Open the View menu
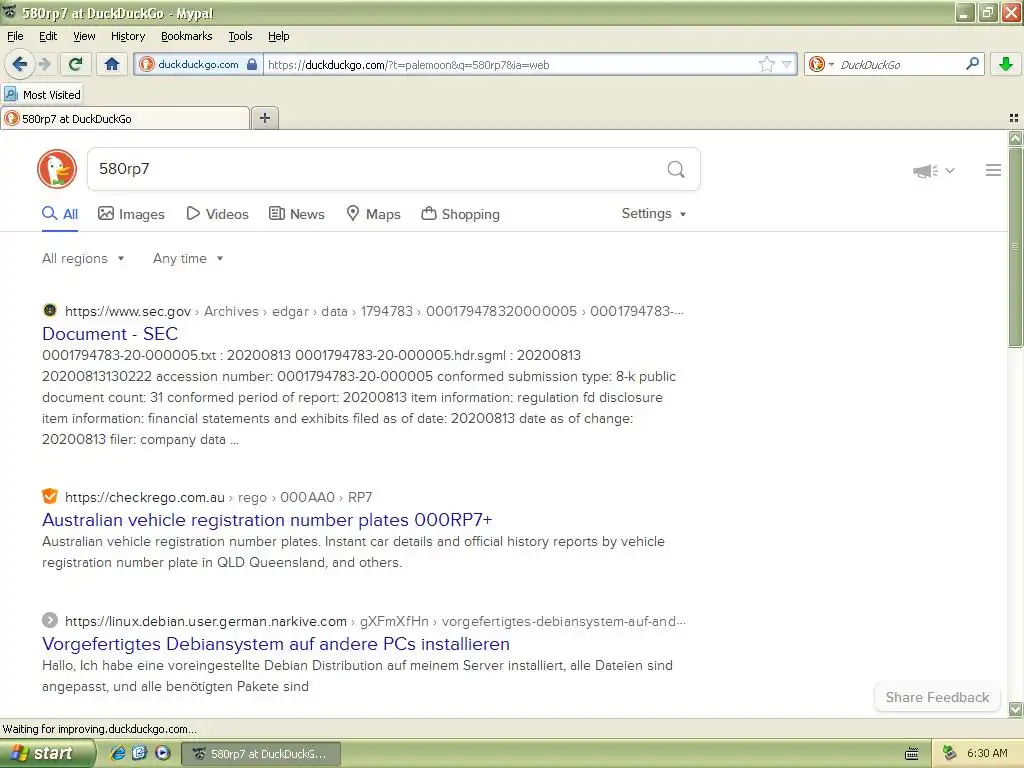The image size is (1024, 768). tap(84, 36)
